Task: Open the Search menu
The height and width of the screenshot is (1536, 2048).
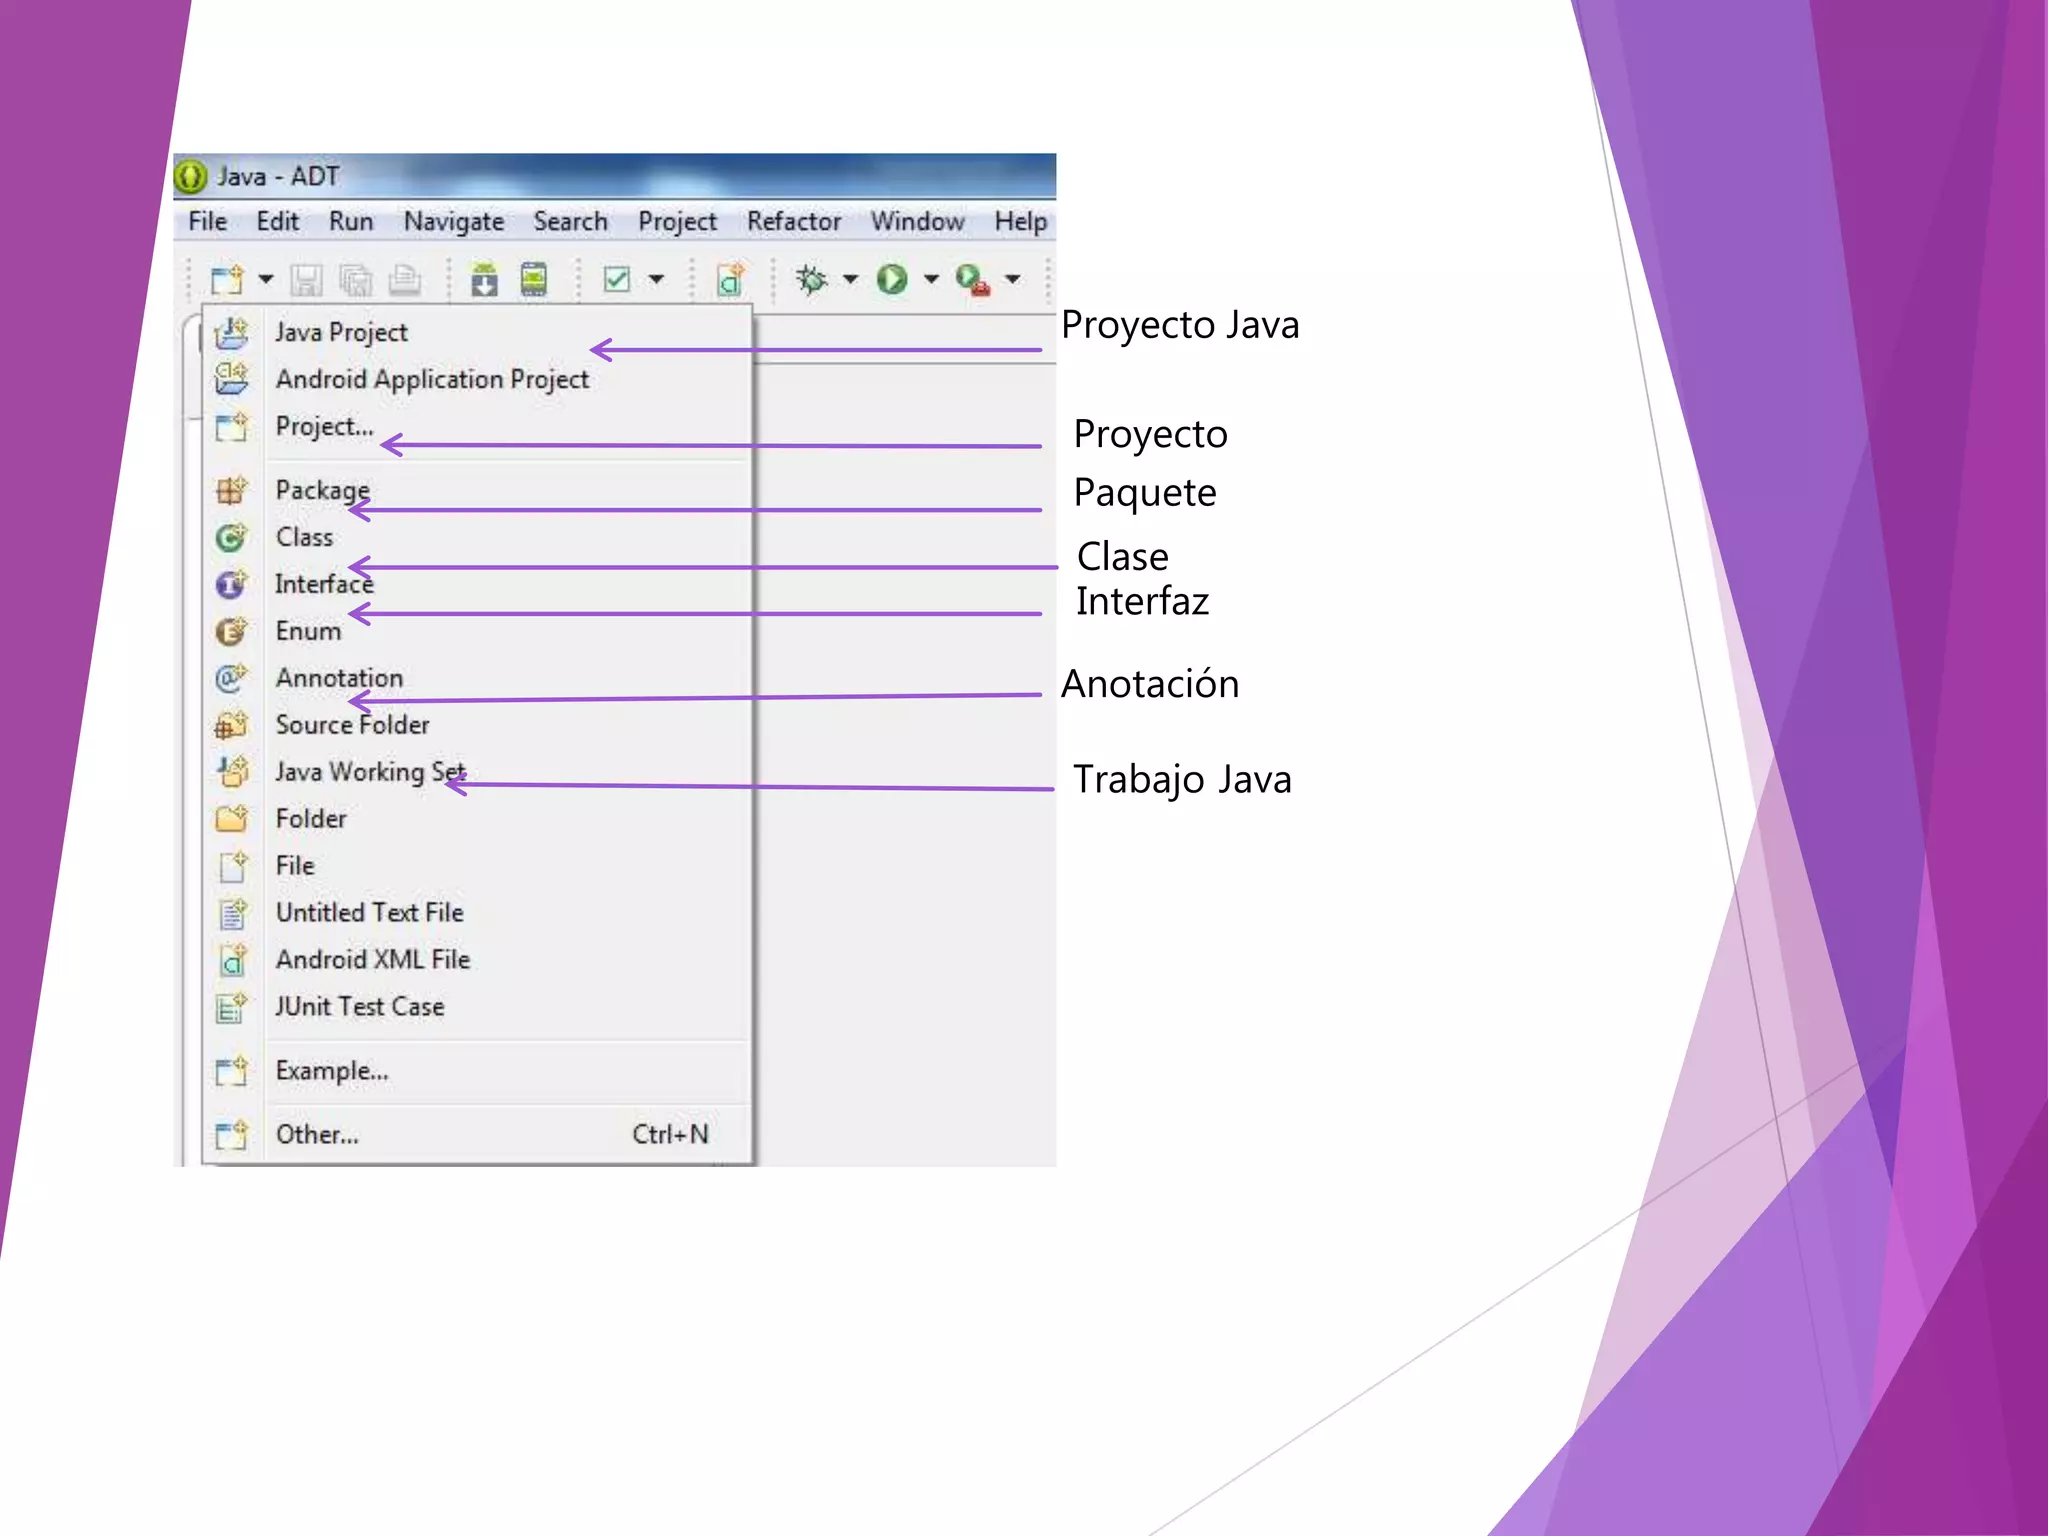Action: (570, 221)
